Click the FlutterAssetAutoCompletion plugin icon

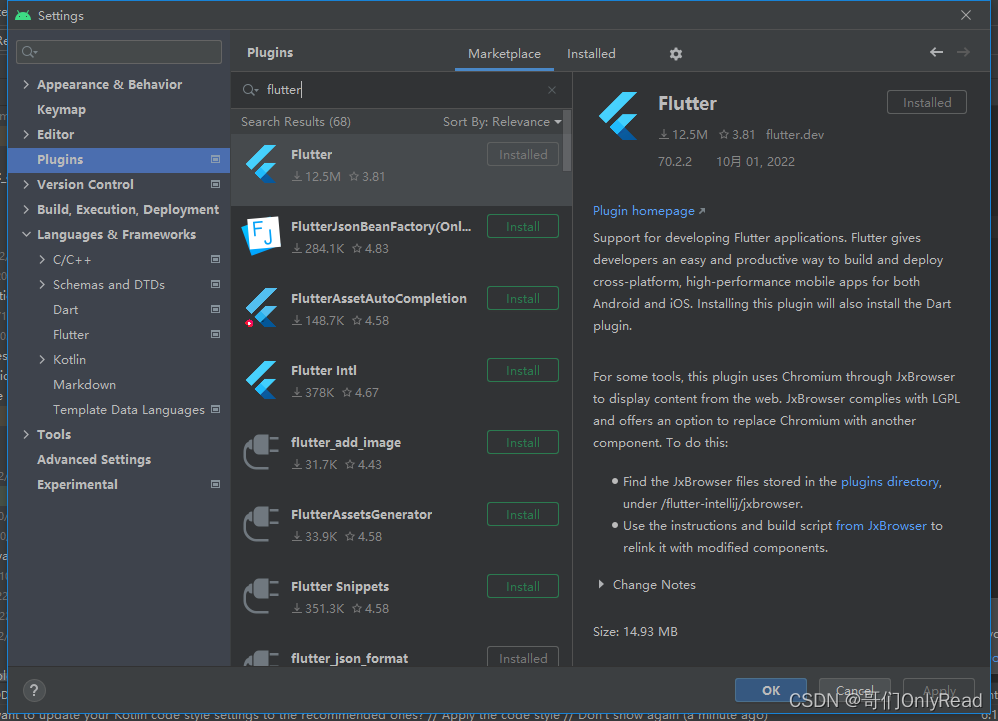(x=262, y=308)
